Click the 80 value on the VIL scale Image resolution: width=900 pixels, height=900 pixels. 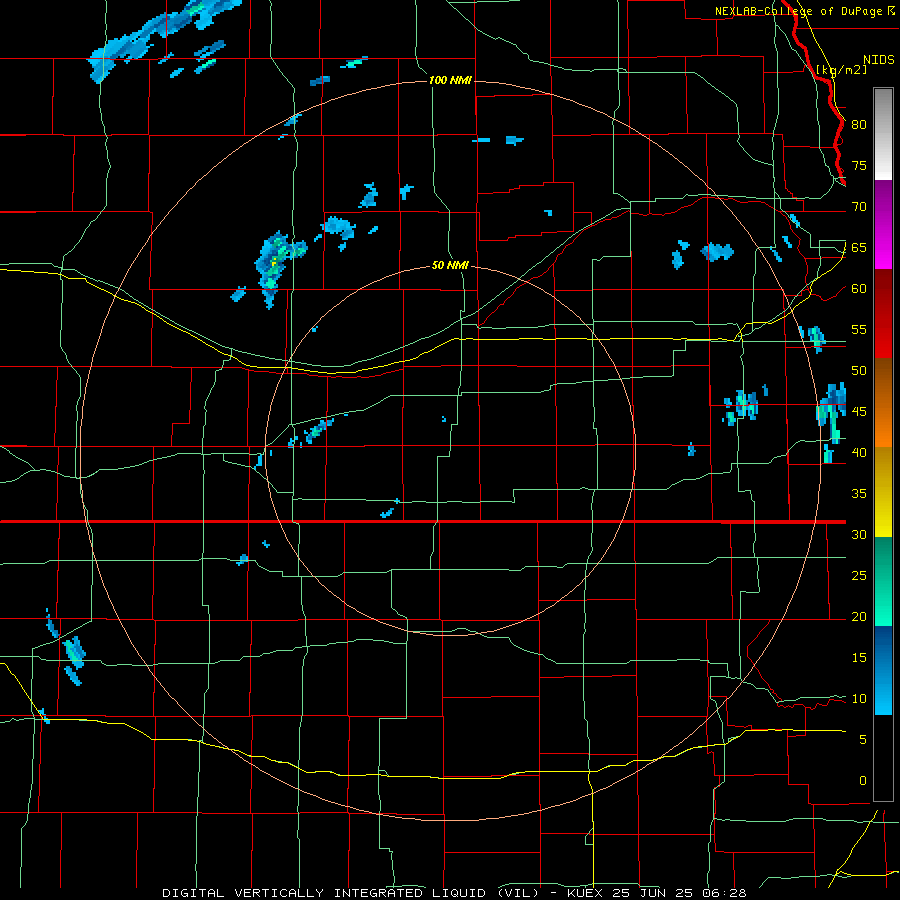click(859, 125)
